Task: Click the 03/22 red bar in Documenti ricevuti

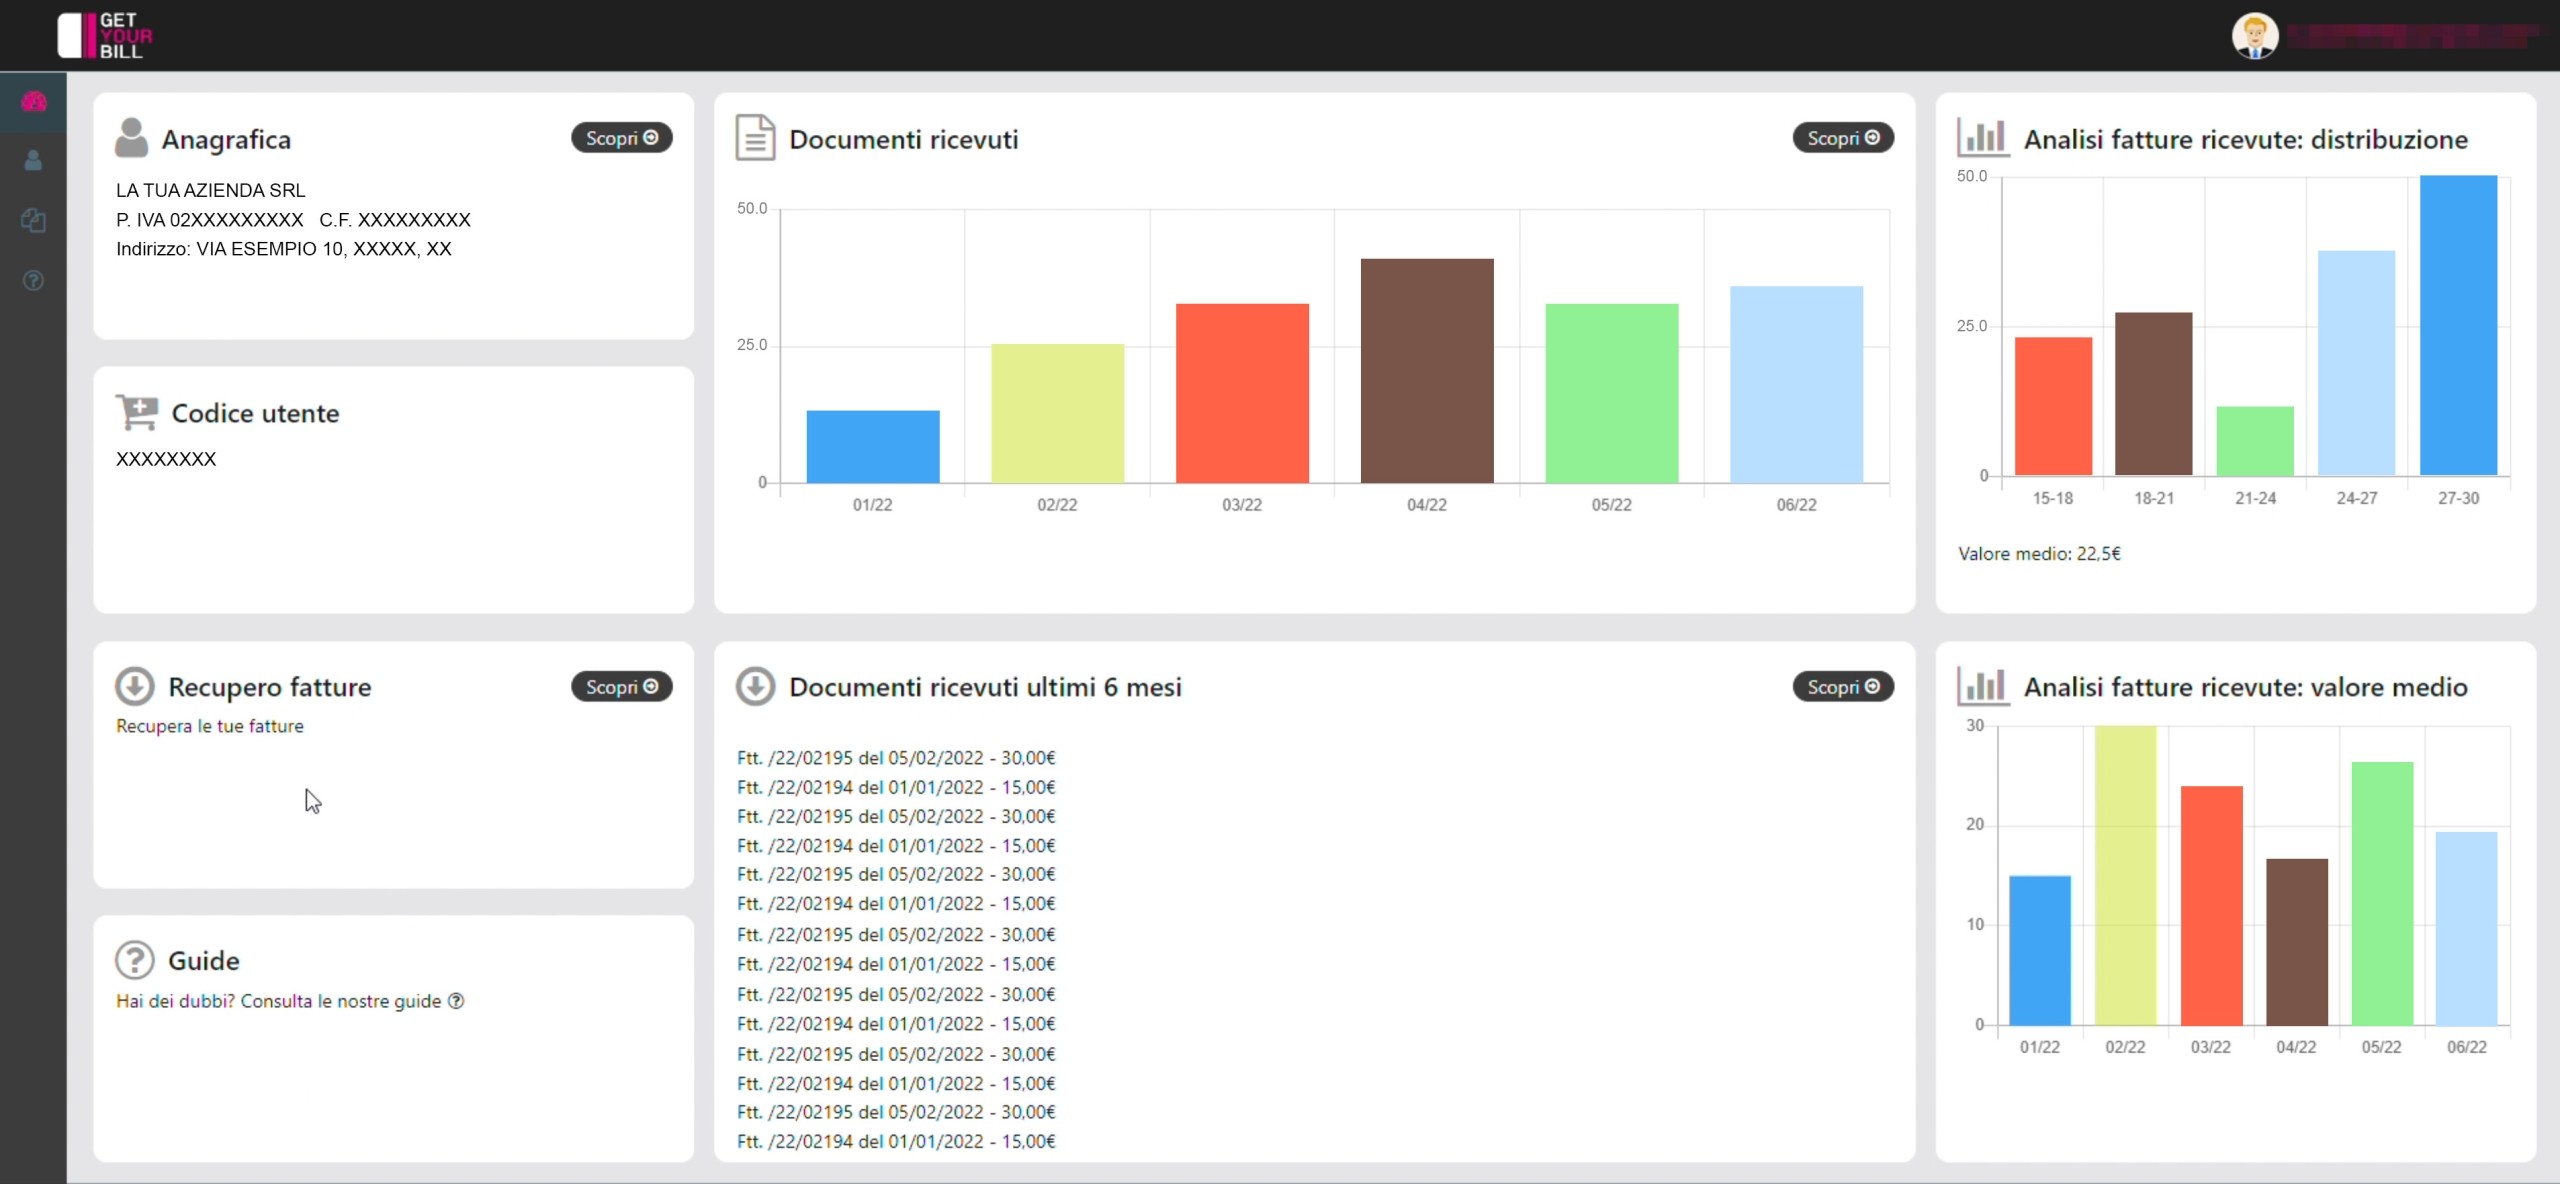Action: [x=1242, y=393]
